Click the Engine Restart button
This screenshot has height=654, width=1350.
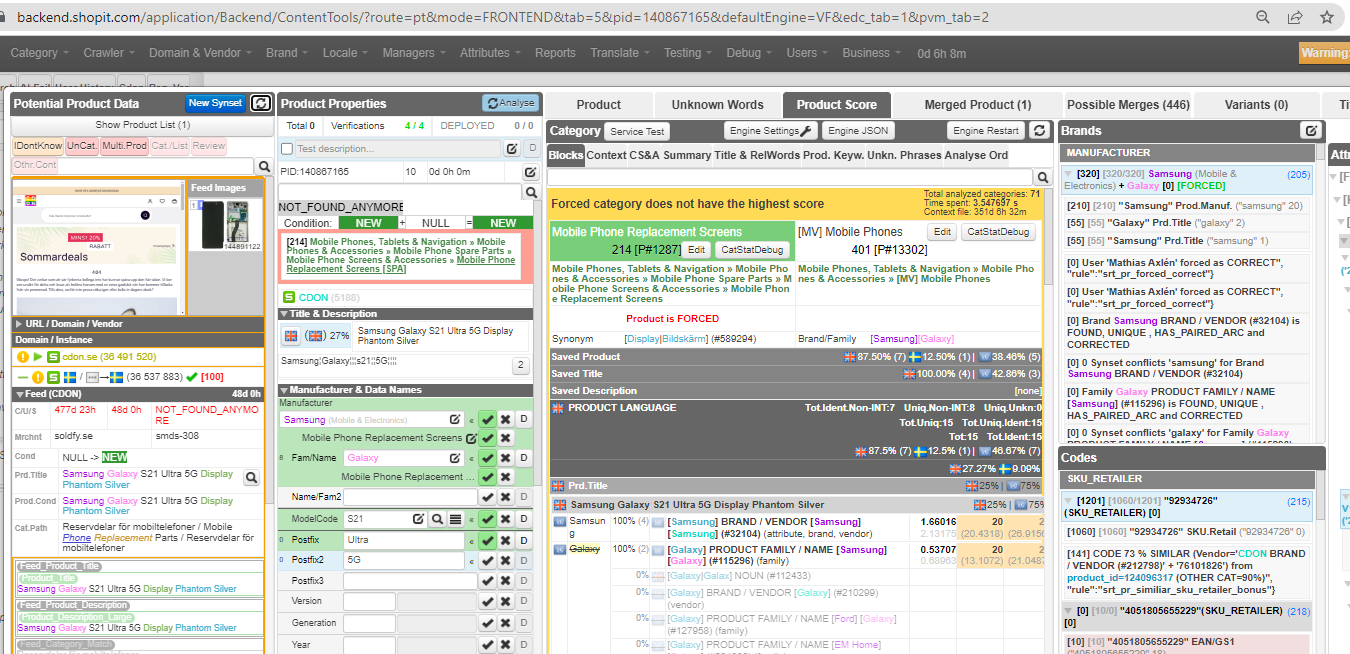point(986,131)
